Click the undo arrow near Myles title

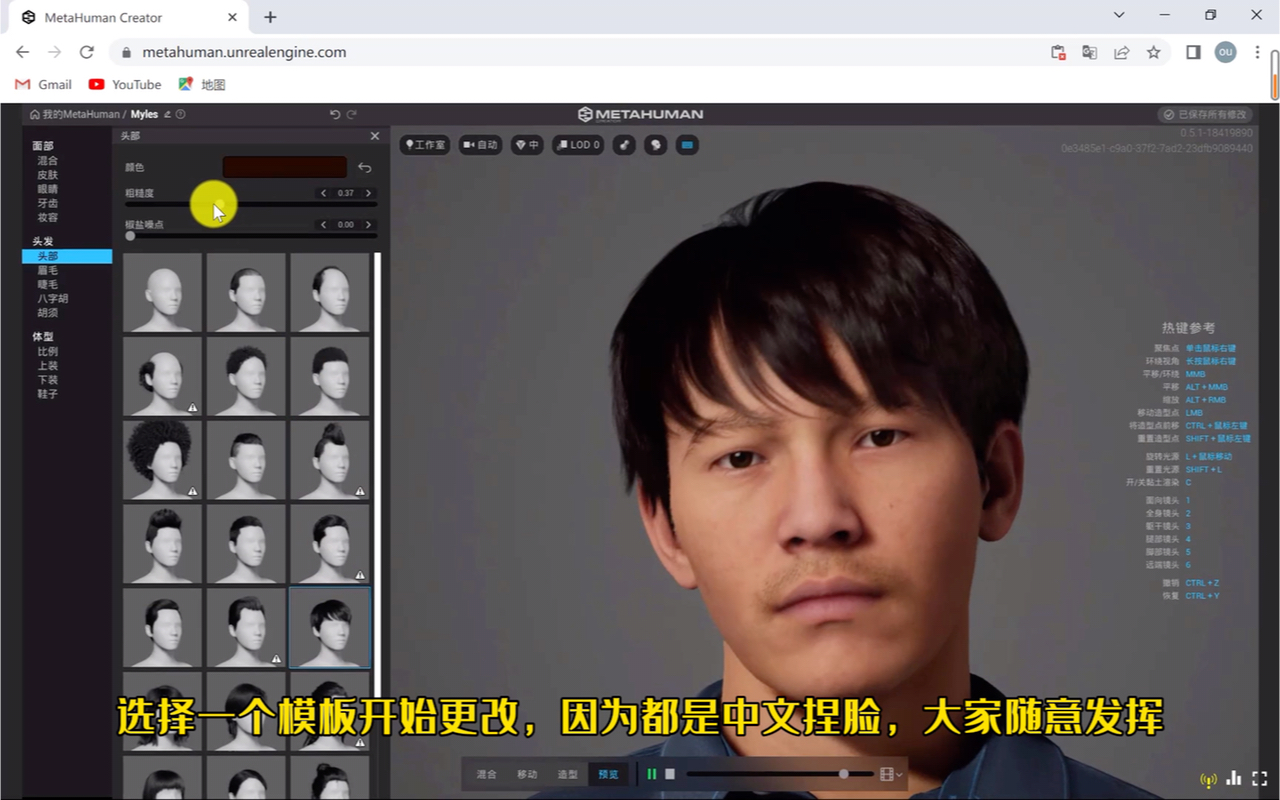[336, 114]
